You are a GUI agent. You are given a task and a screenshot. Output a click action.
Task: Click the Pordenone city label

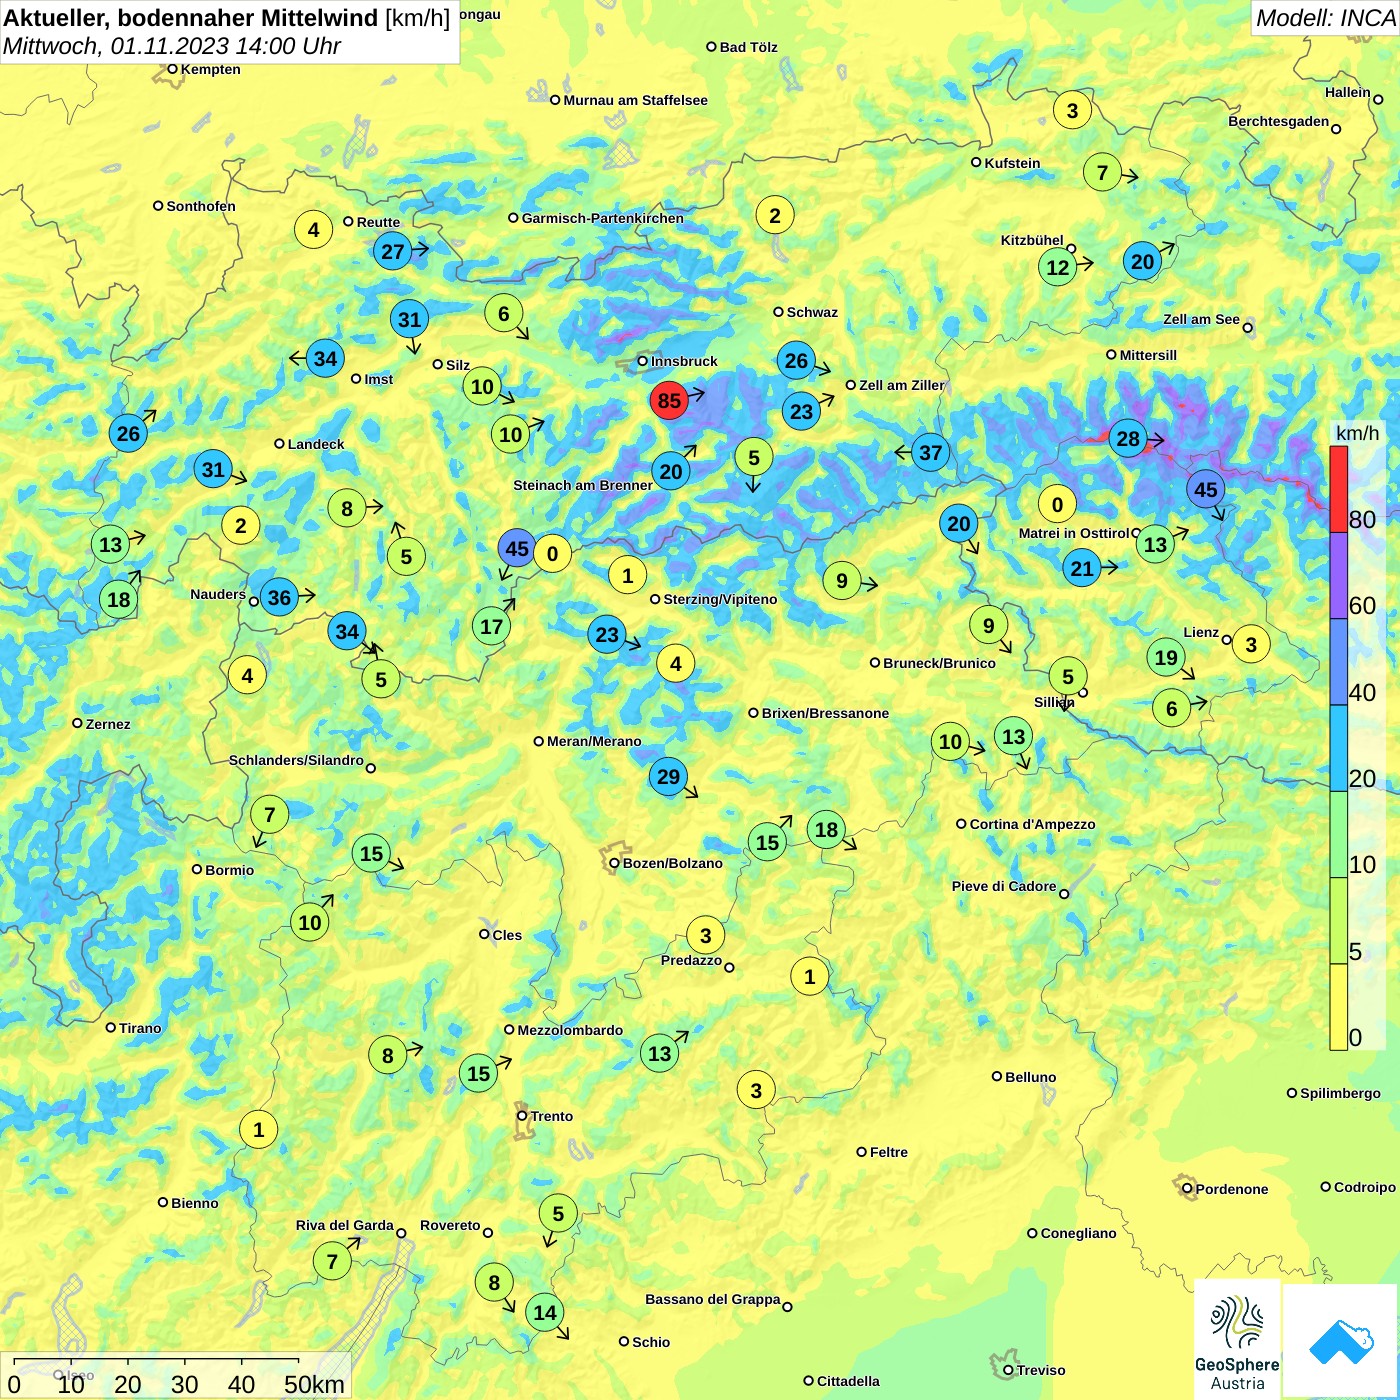pos(1231,1189)
